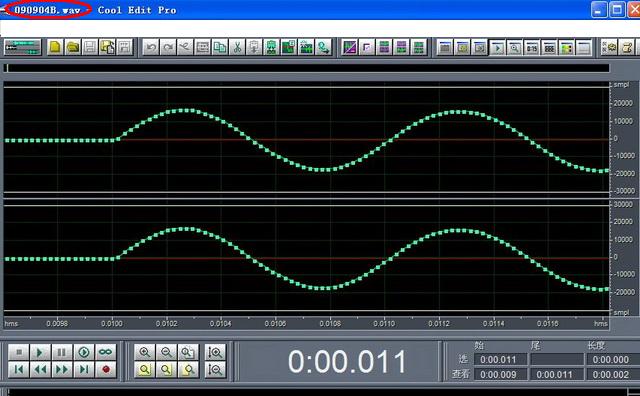This screenshot has height=396, width=640.
Task: Click the Create New File toolbar icon
Action: (55, 48)
